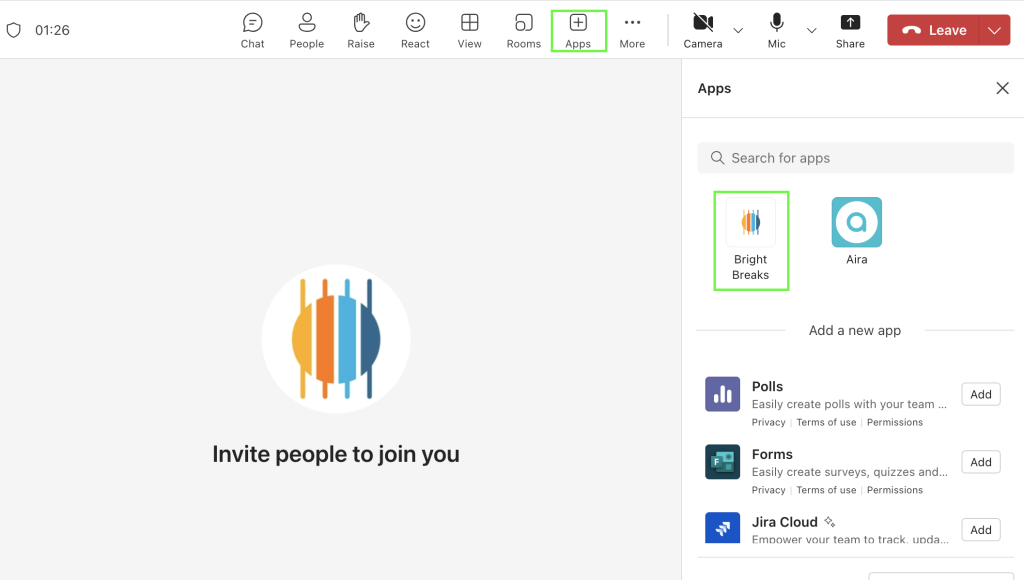Click the Share screen icon
Image resolution: width=1024 pixels, height=580 pixels.
click(850, 30)
